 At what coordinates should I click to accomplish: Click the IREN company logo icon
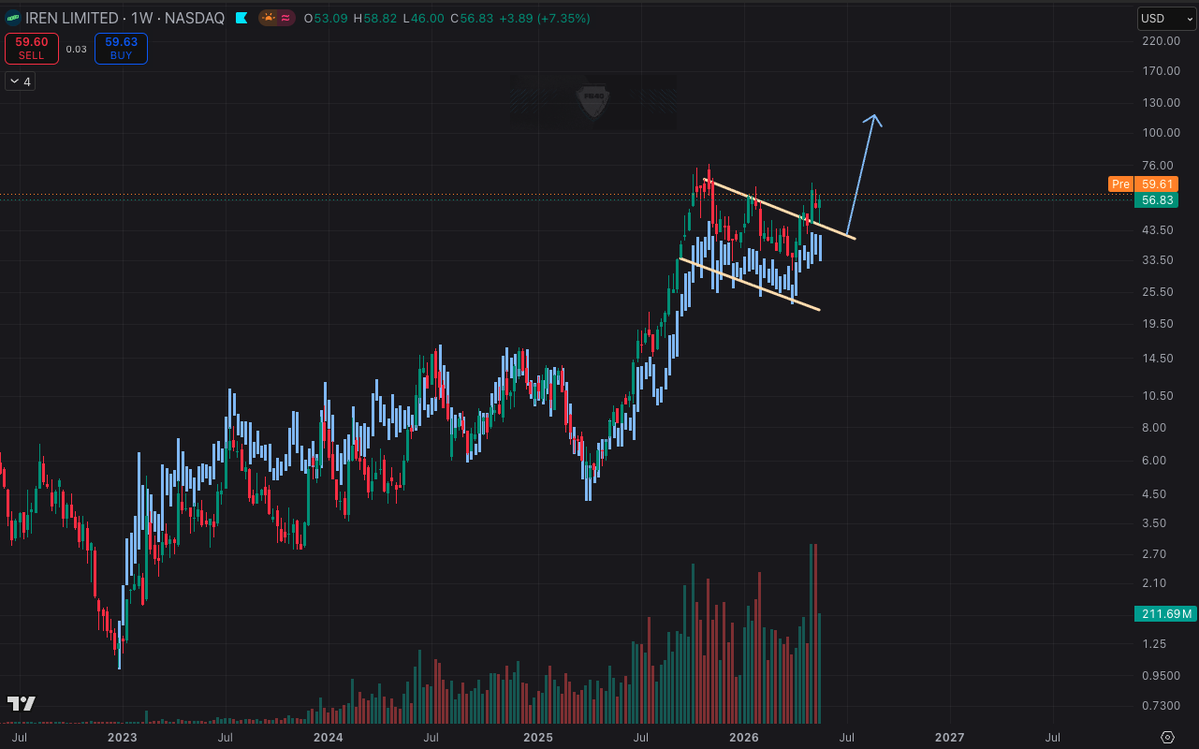click(x=12, y=18)
